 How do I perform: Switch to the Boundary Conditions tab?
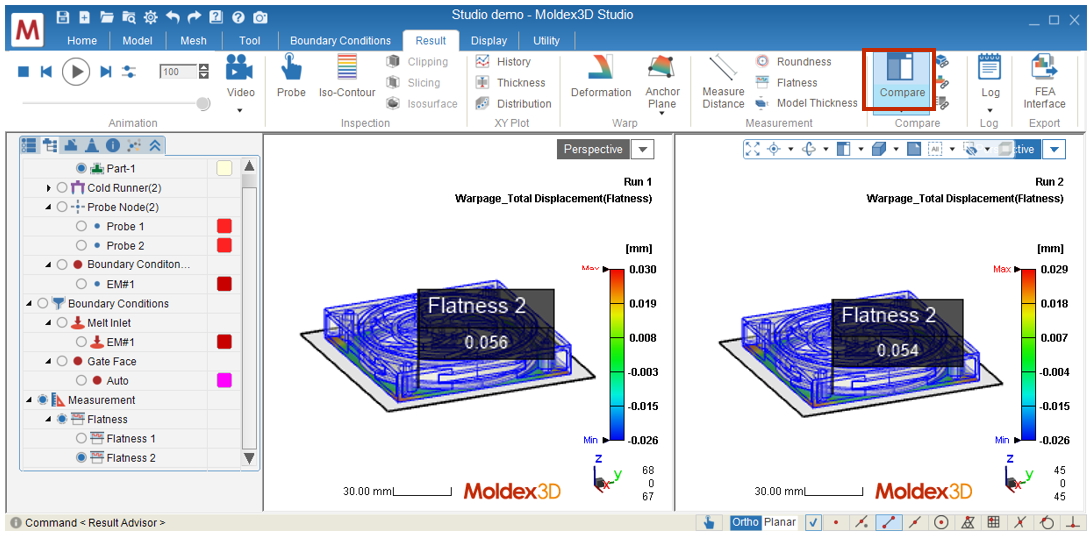point(341,40)
